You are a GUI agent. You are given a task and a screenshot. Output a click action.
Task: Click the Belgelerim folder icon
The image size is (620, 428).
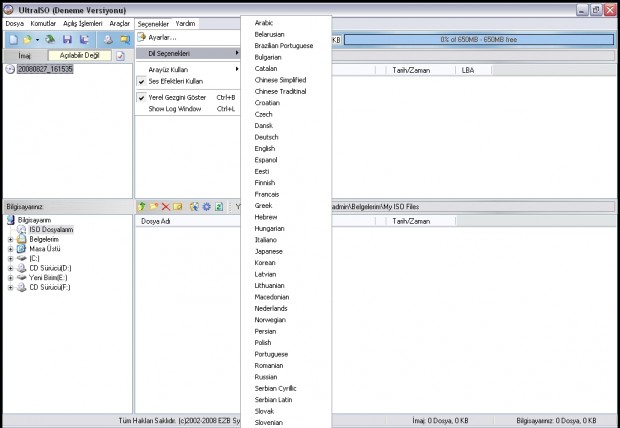point(22,239)
